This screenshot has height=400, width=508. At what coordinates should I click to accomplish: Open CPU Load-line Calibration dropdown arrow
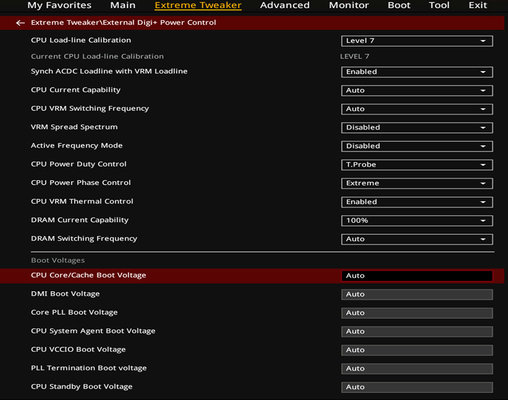pos(483,41)
